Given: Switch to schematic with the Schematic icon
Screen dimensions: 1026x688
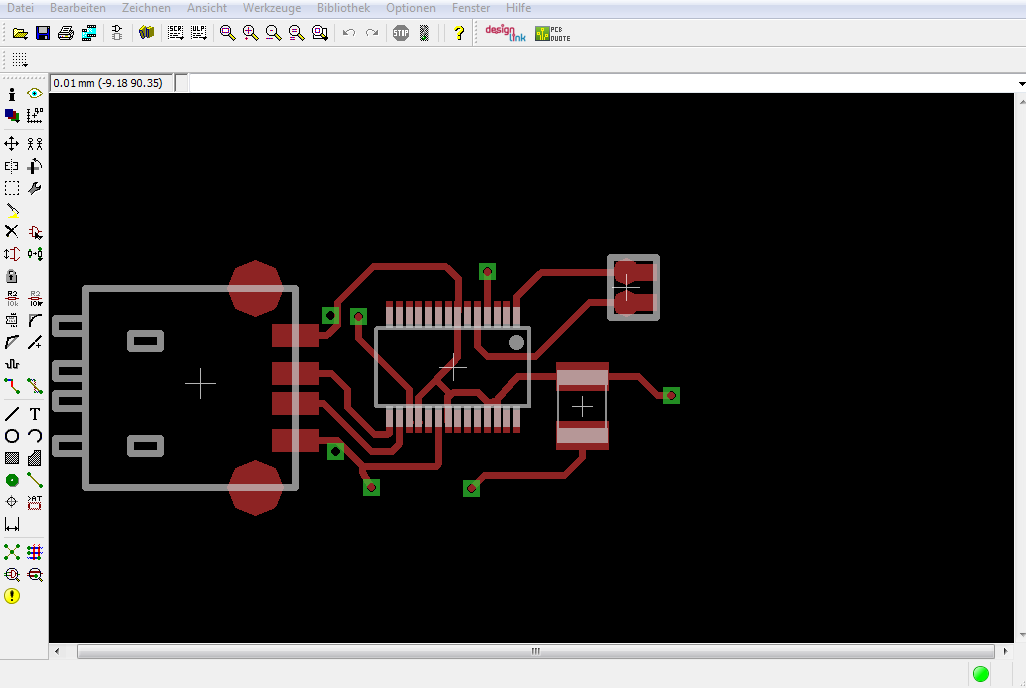Looking at the screenshot, I should tap(117, 33).
